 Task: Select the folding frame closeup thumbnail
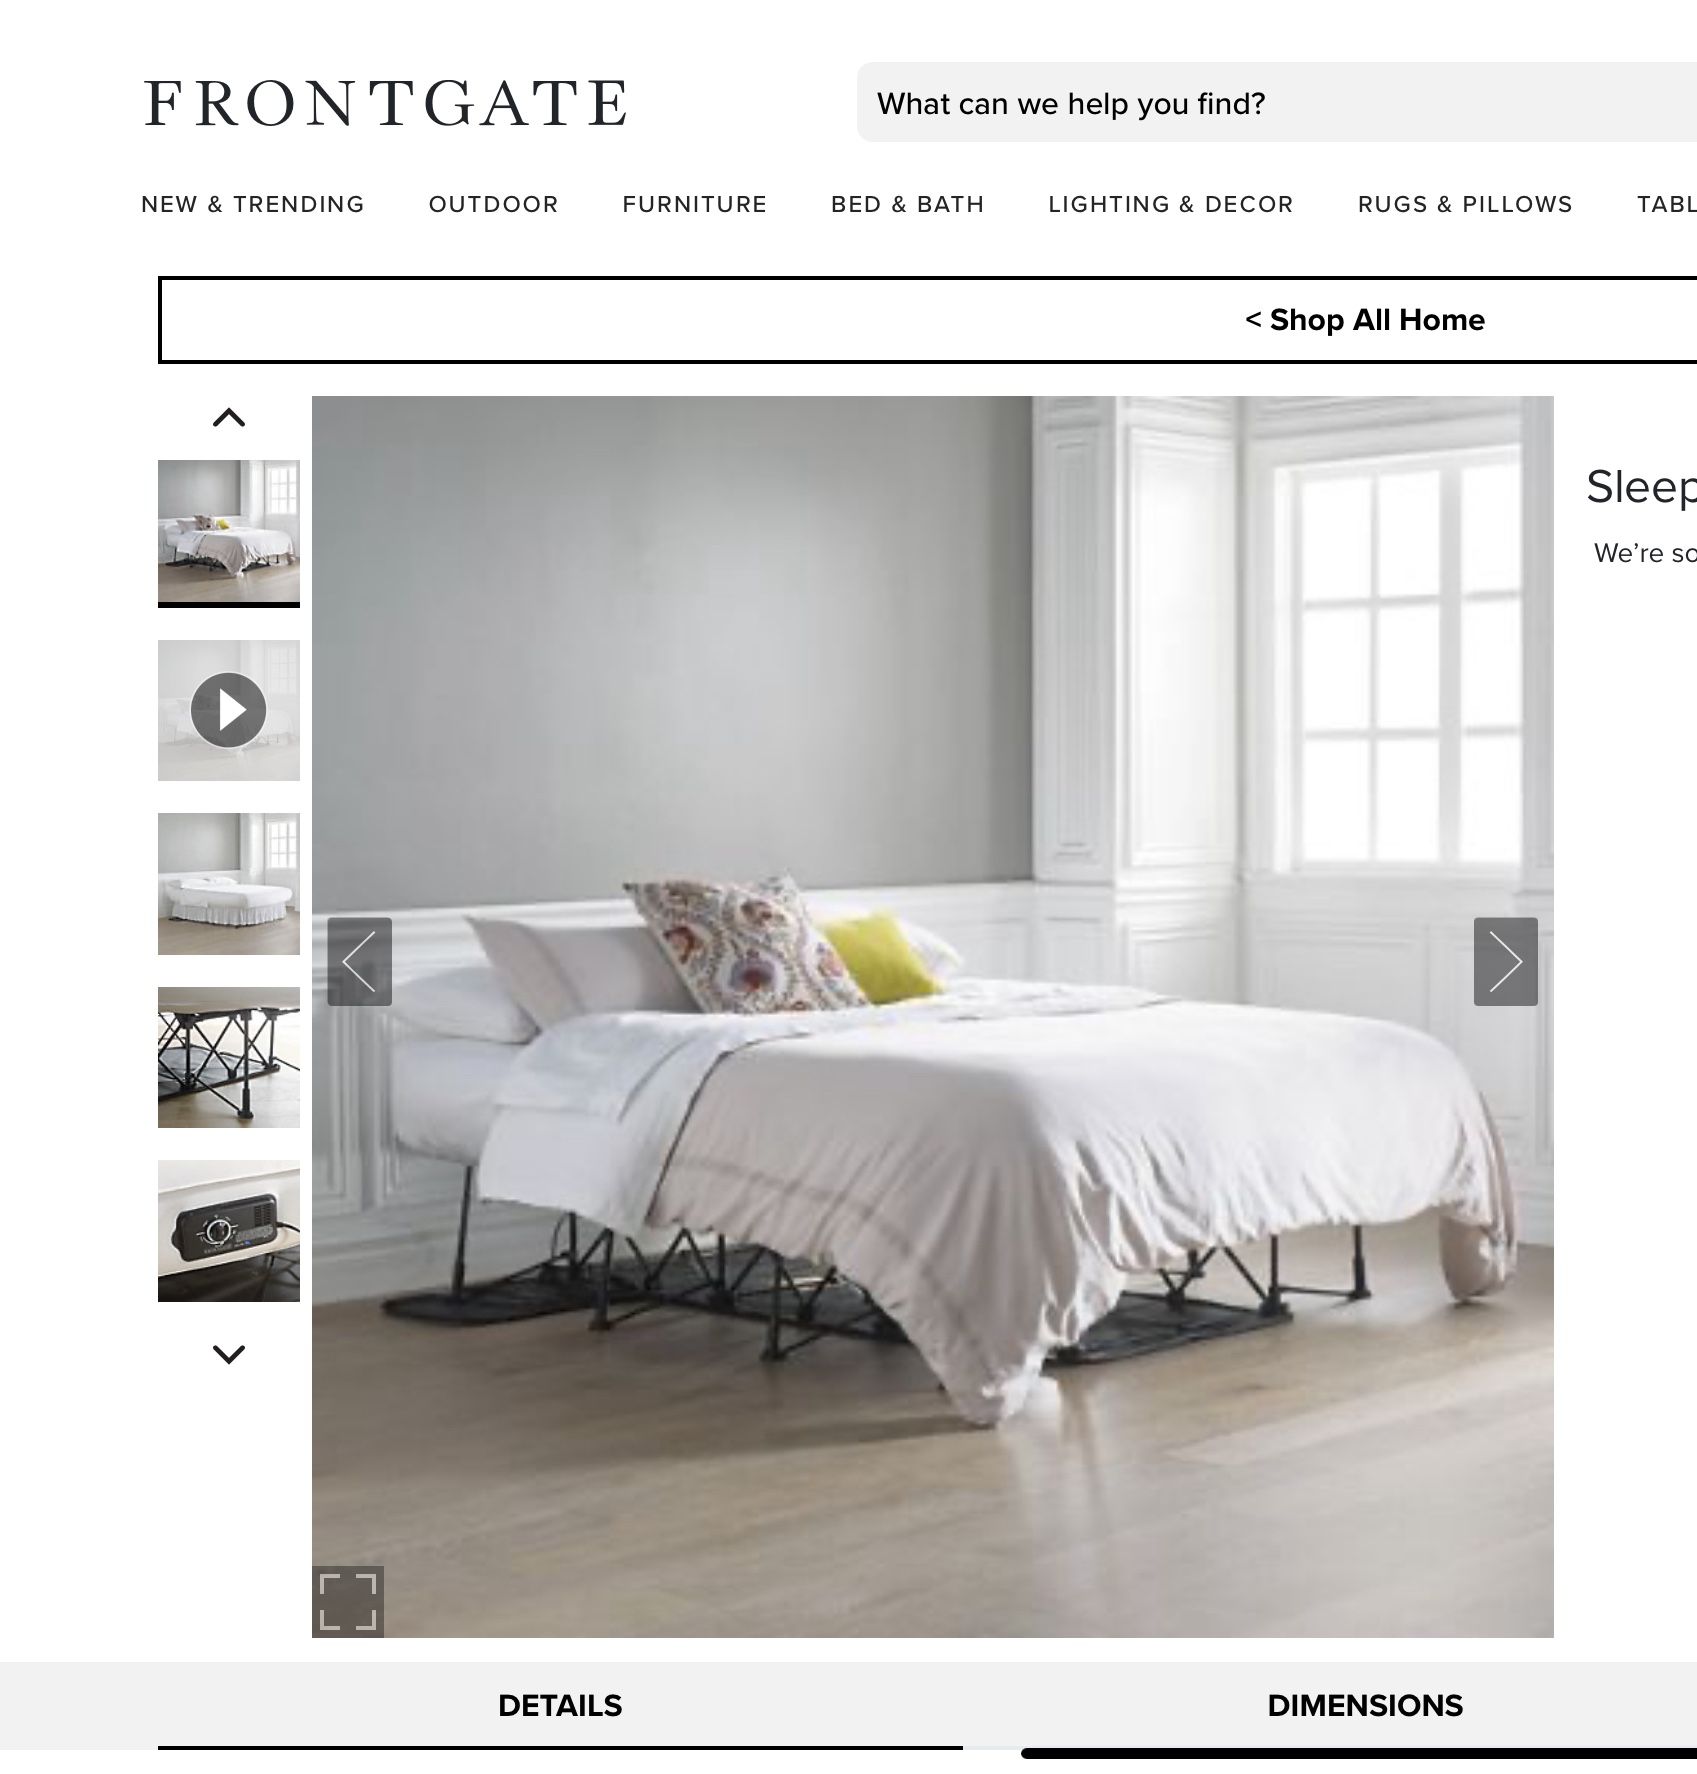(x=229, y=1057)
